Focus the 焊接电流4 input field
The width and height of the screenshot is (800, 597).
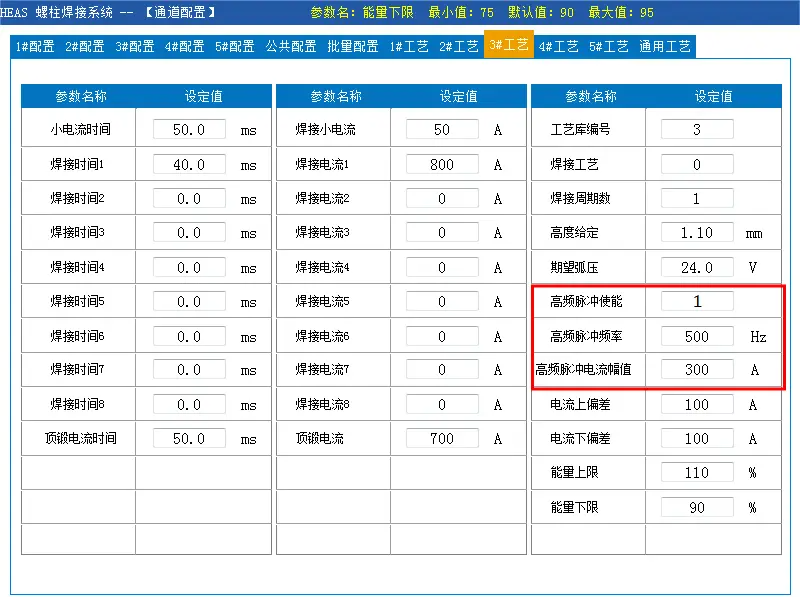[442, 267]
